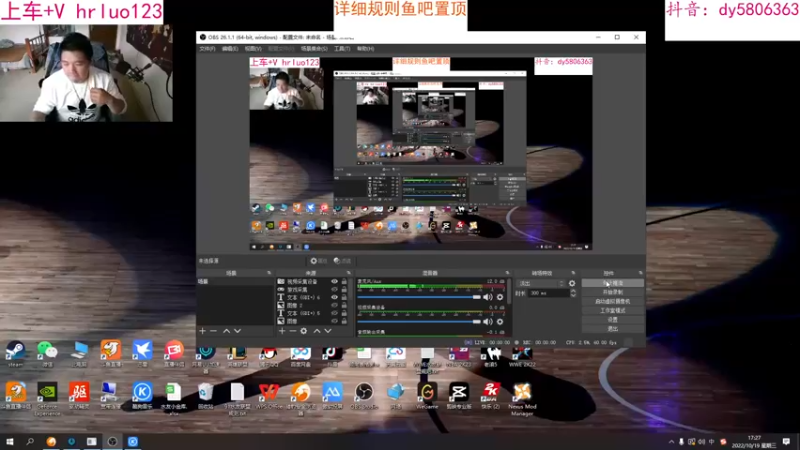Toggle lock on 视频采集设备 source
Screen dimensions: 800x450
344,282
